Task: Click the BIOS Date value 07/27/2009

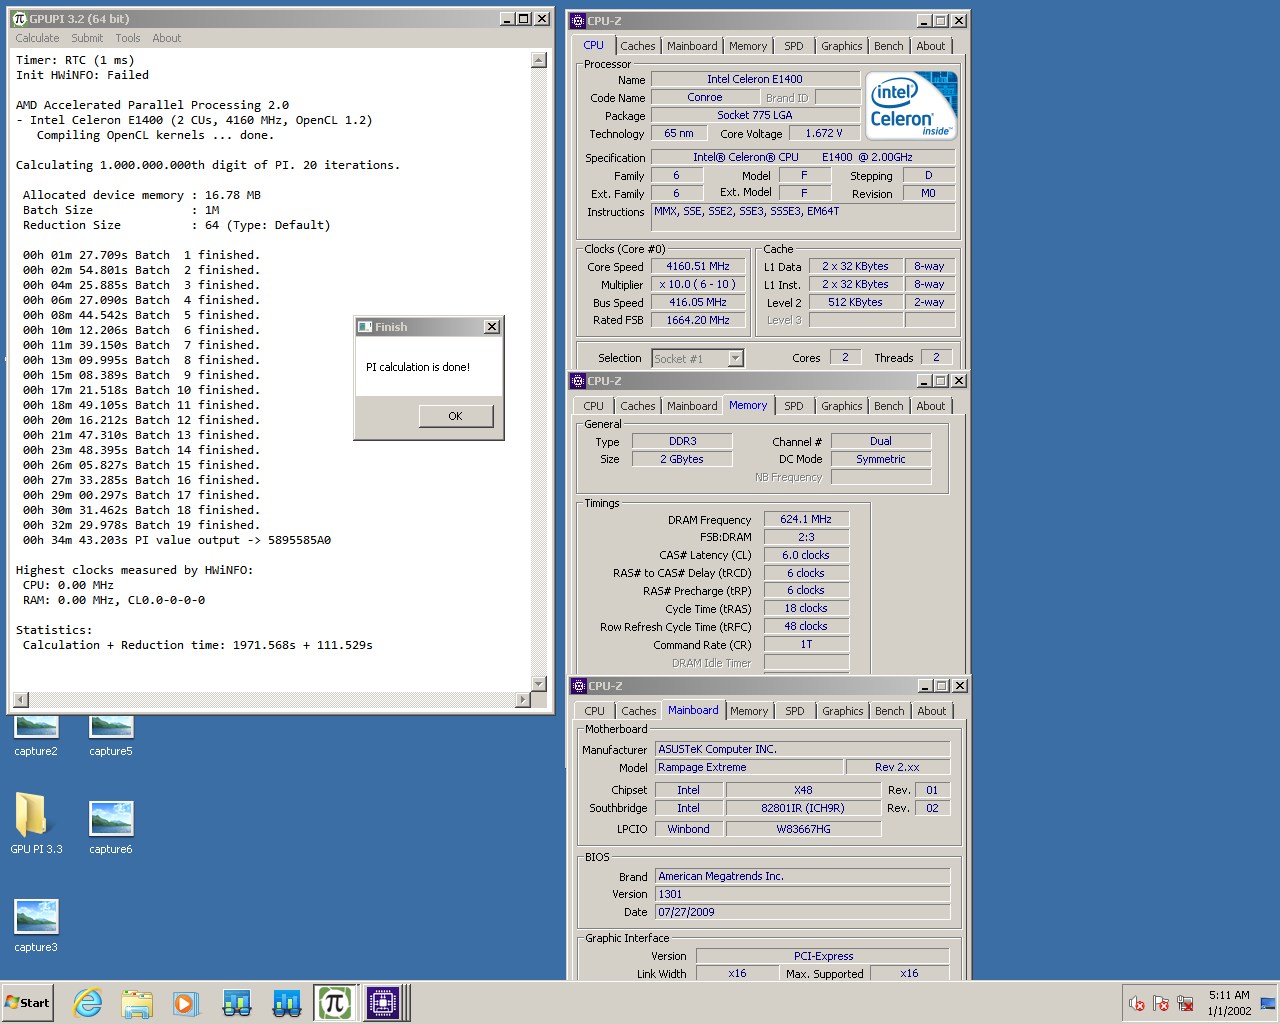Action: (x=802, y=912)
